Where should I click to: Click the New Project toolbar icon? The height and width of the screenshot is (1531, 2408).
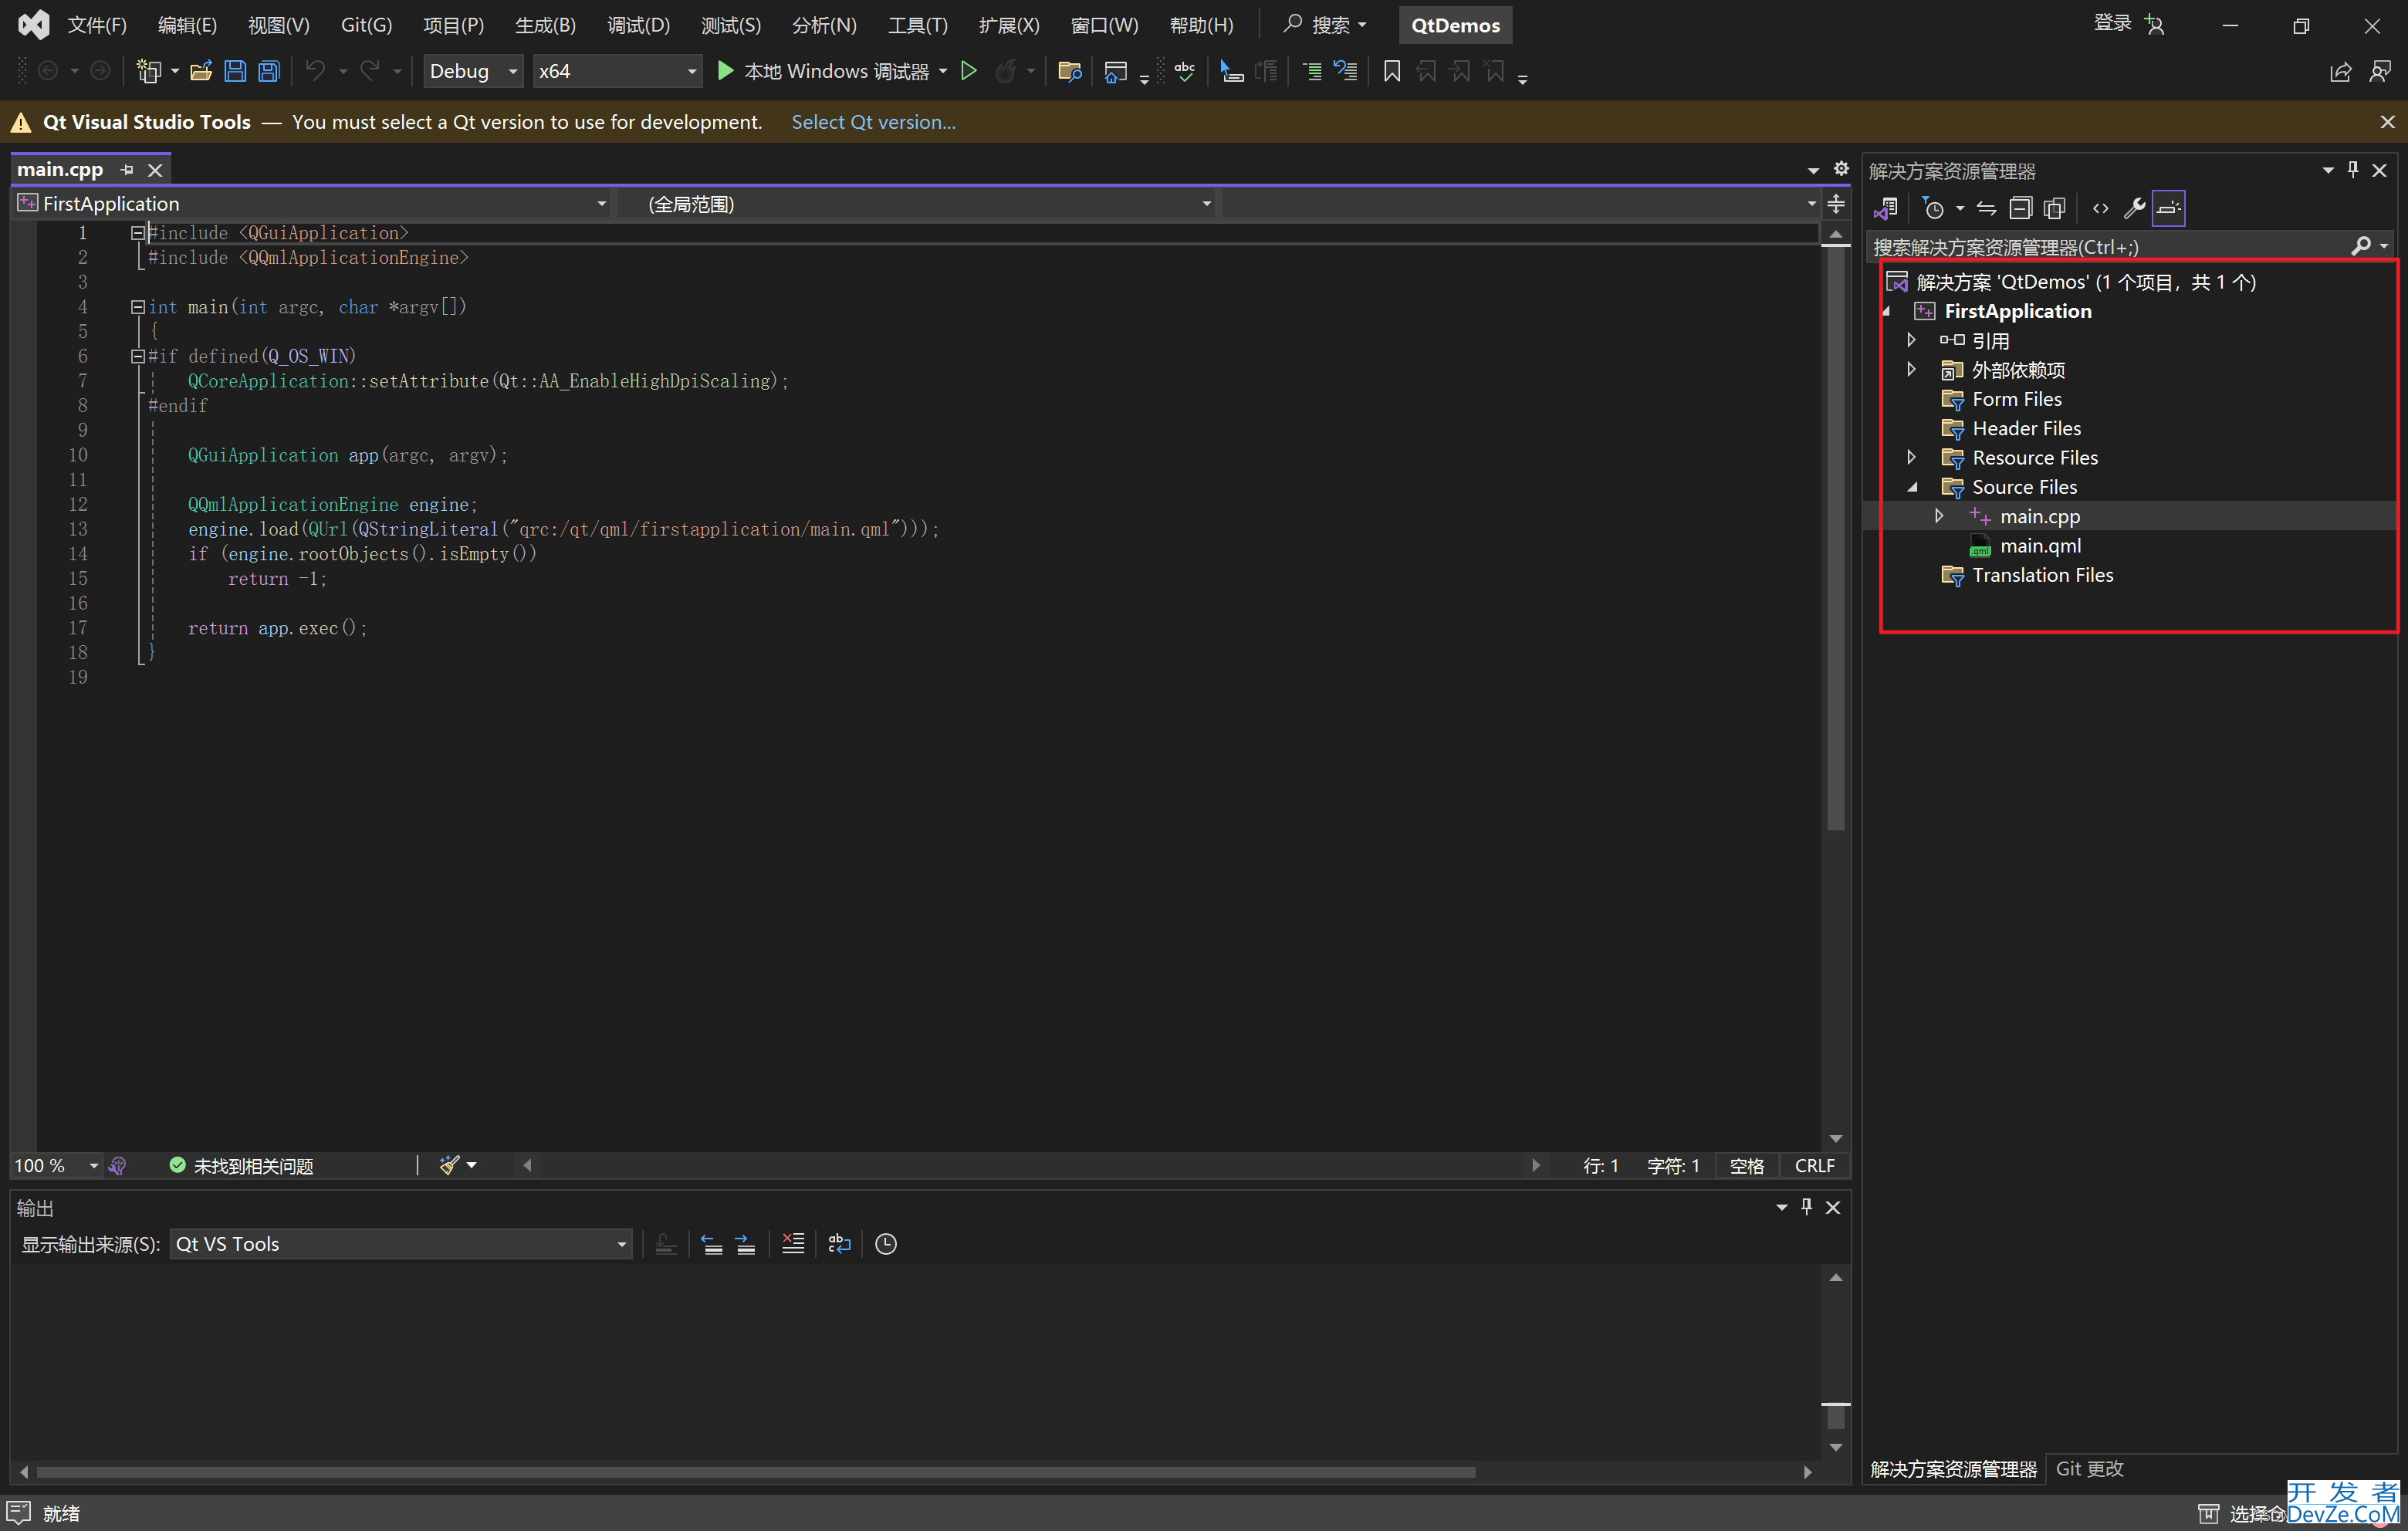149,71
